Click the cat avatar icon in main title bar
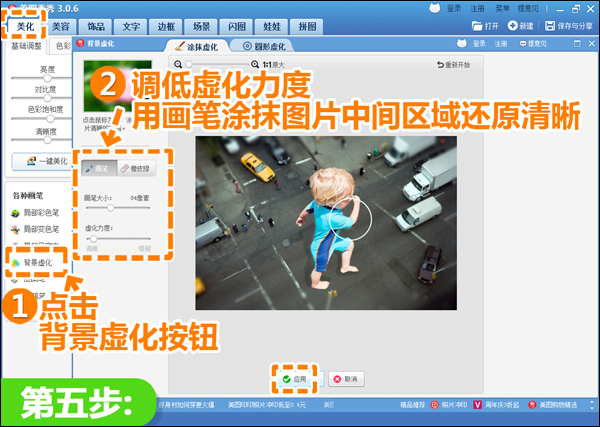The image size is (600, 427). 435,8
